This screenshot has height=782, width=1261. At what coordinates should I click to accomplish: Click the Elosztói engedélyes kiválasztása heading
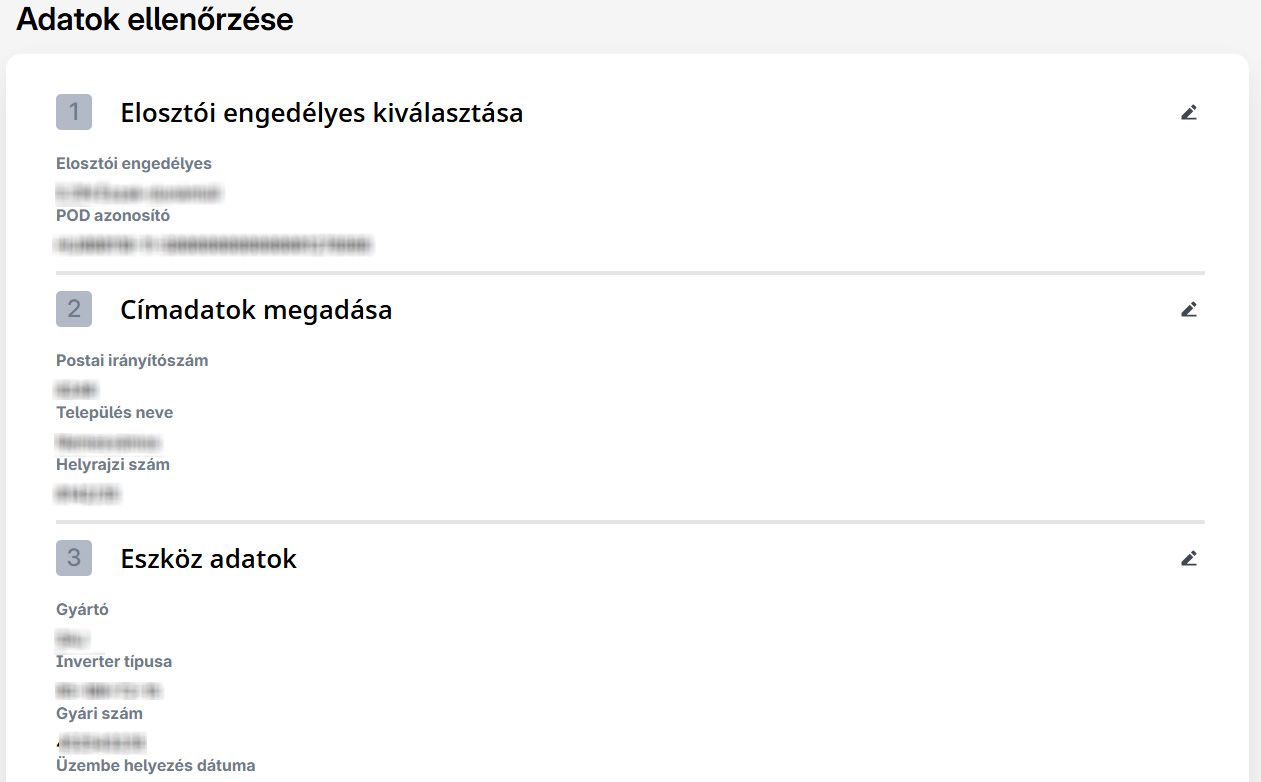[x=322, y=113]
